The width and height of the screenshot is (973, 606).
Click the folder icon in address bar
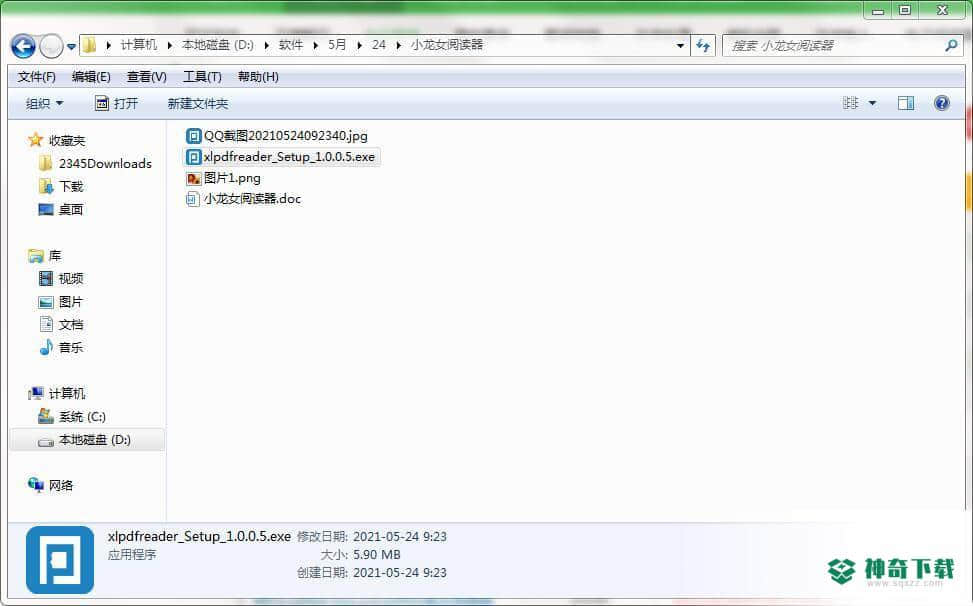[x=90, y=45]
